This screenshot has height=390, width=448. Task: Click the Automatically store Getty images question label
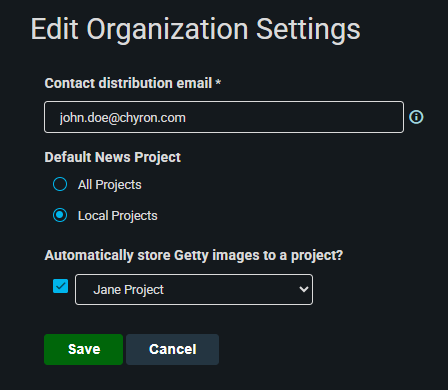(x=194, y=255)
